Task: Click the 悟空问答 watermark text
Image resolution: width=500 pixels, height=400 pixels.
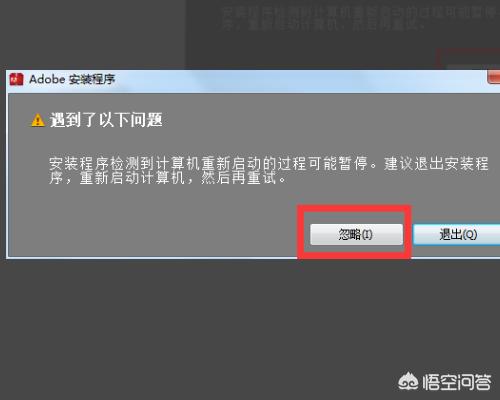Action: click(x=457, y=382)
